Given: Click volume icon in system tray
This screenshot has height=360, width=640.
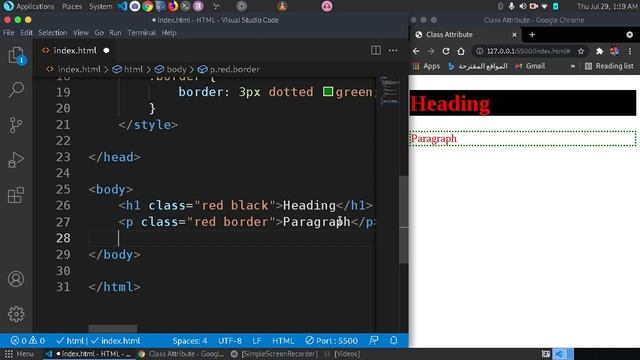Looking at the screenshot, I should 522,6.
